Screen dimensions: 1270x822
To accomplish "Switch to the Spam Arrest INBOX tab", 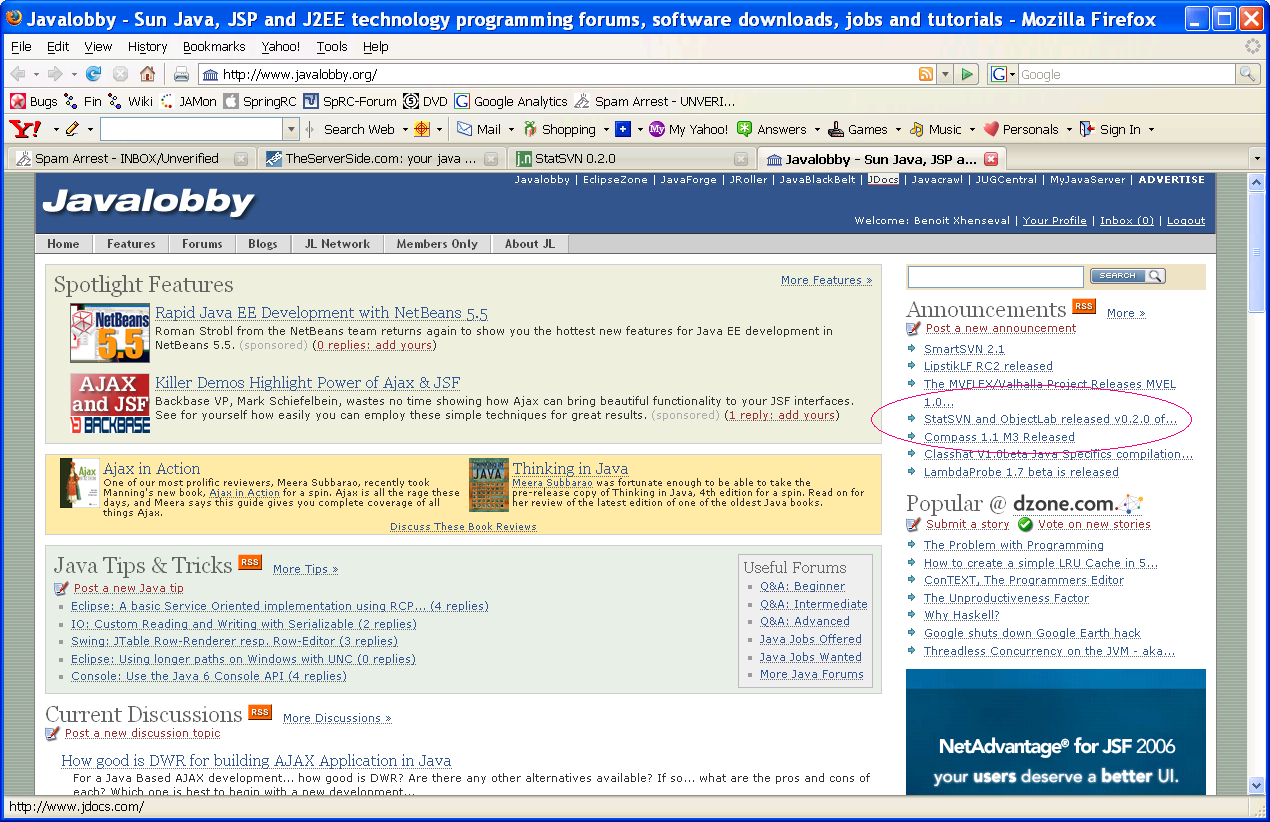I will pos(130,158).
